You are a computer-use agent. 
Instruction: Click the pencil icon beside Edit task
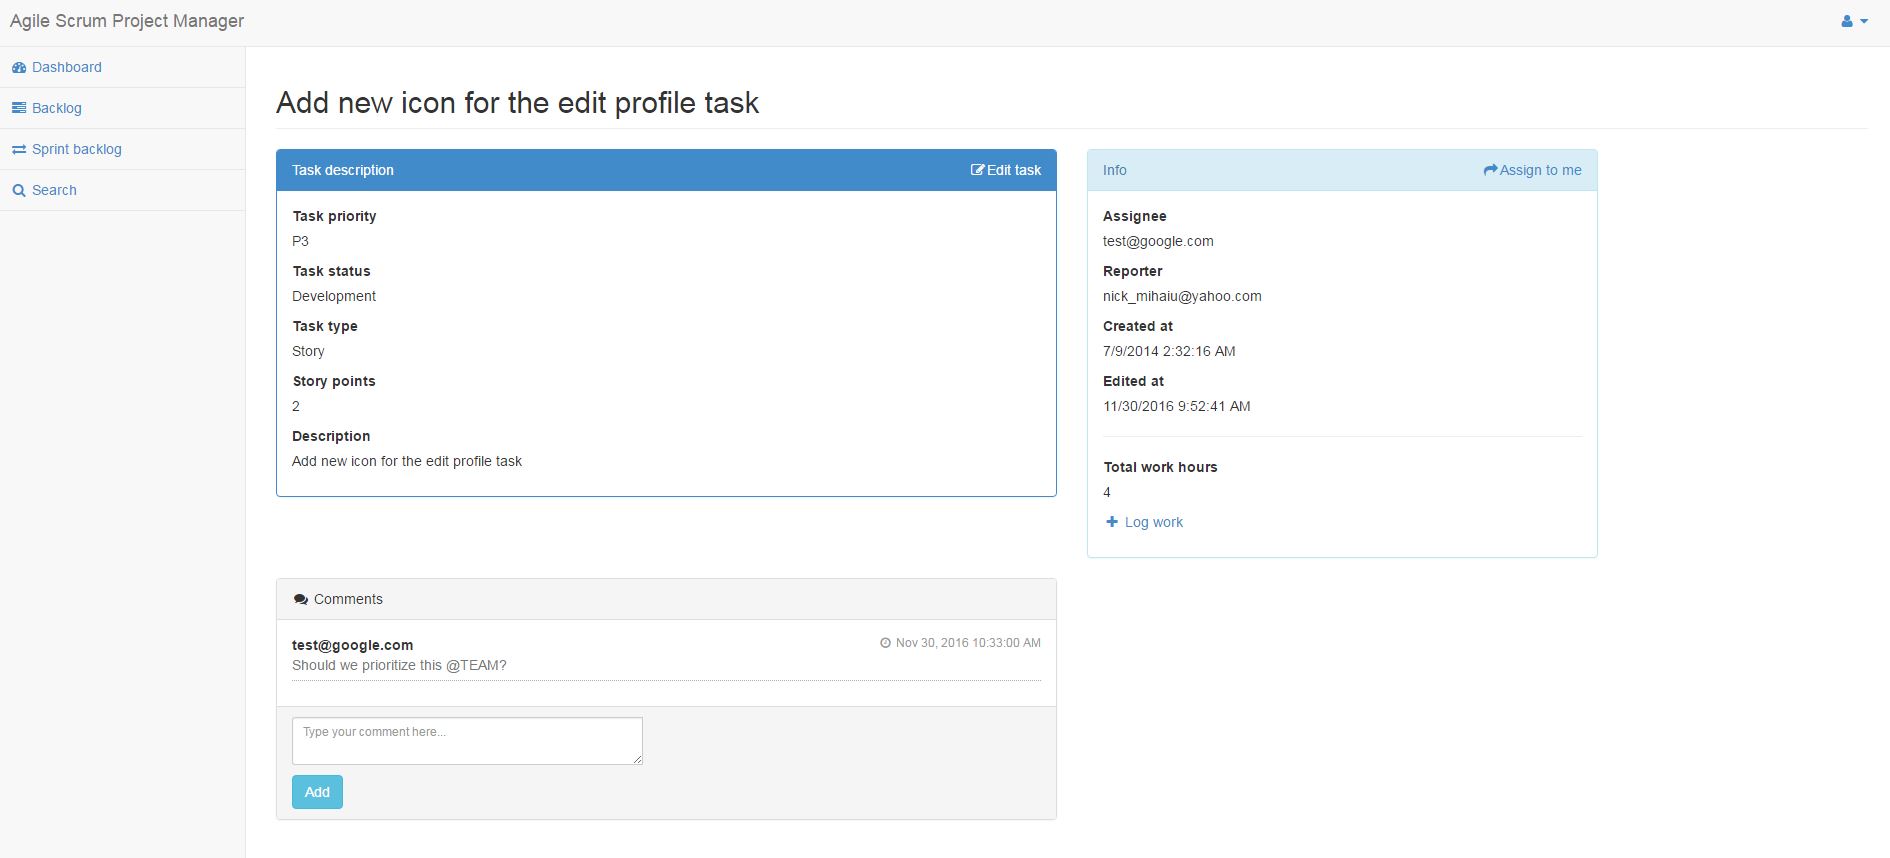click(x=977, y=170)
